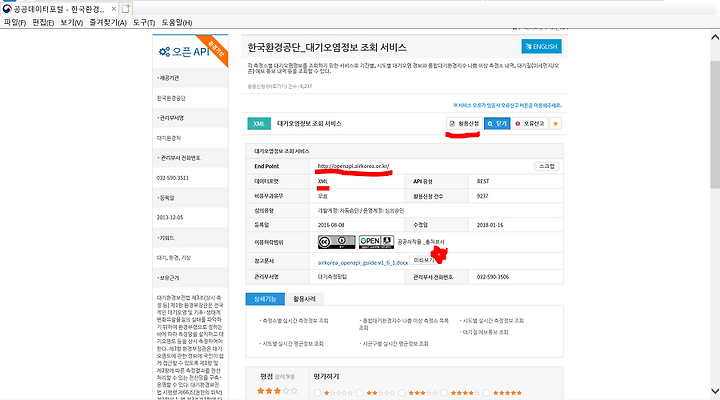This screenshot has height=400, width=720.
Task: Switch page language with ENGLISH button
Action: coord(541,46)
